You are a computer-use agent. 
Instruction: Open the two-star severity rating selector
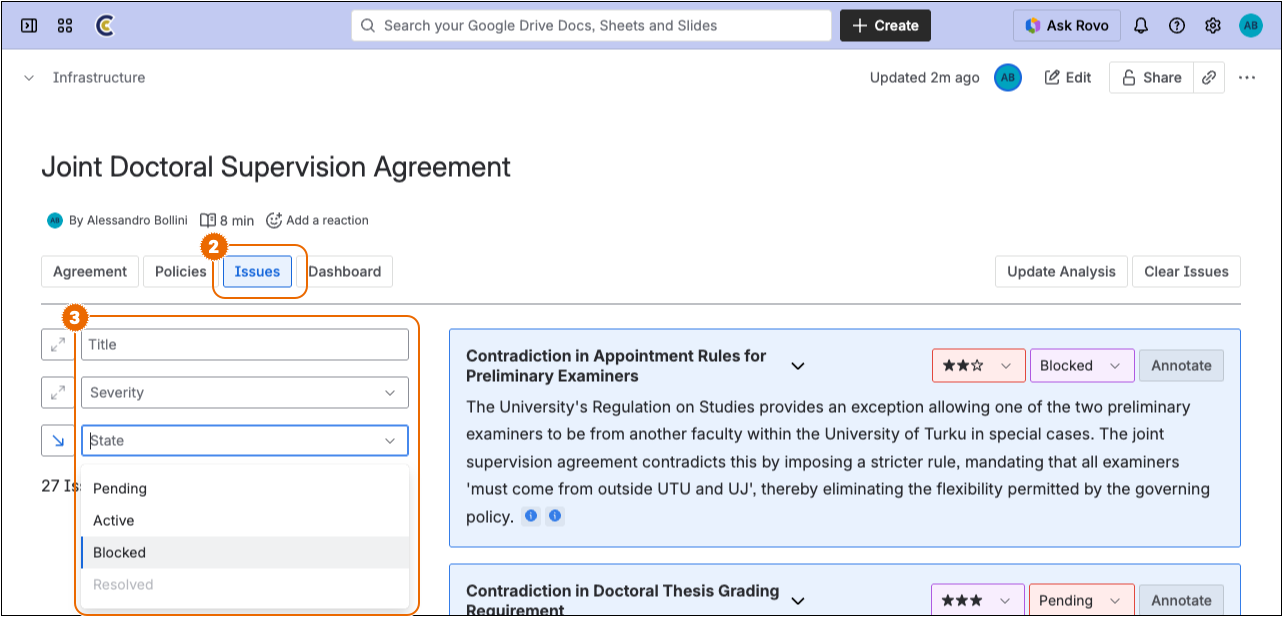click(x=977, y=366)
